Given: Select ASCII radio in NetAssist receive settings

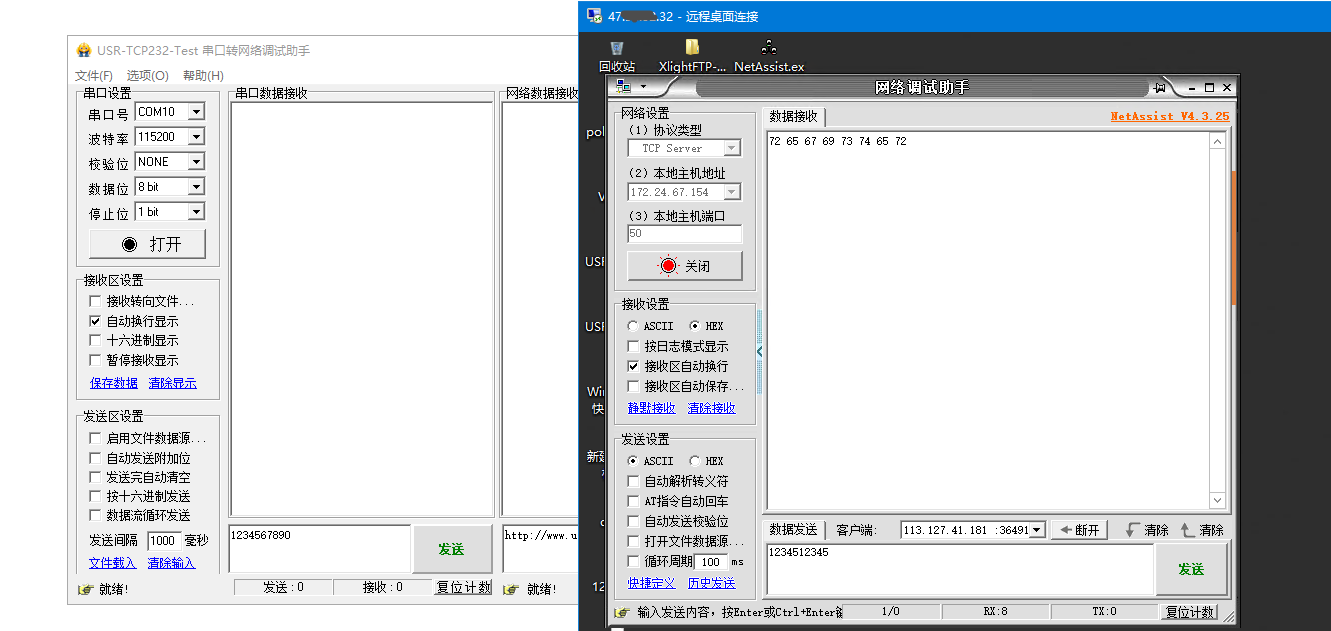Looking at the screenshot, I should pyautogui.click(x=633, y=326).
